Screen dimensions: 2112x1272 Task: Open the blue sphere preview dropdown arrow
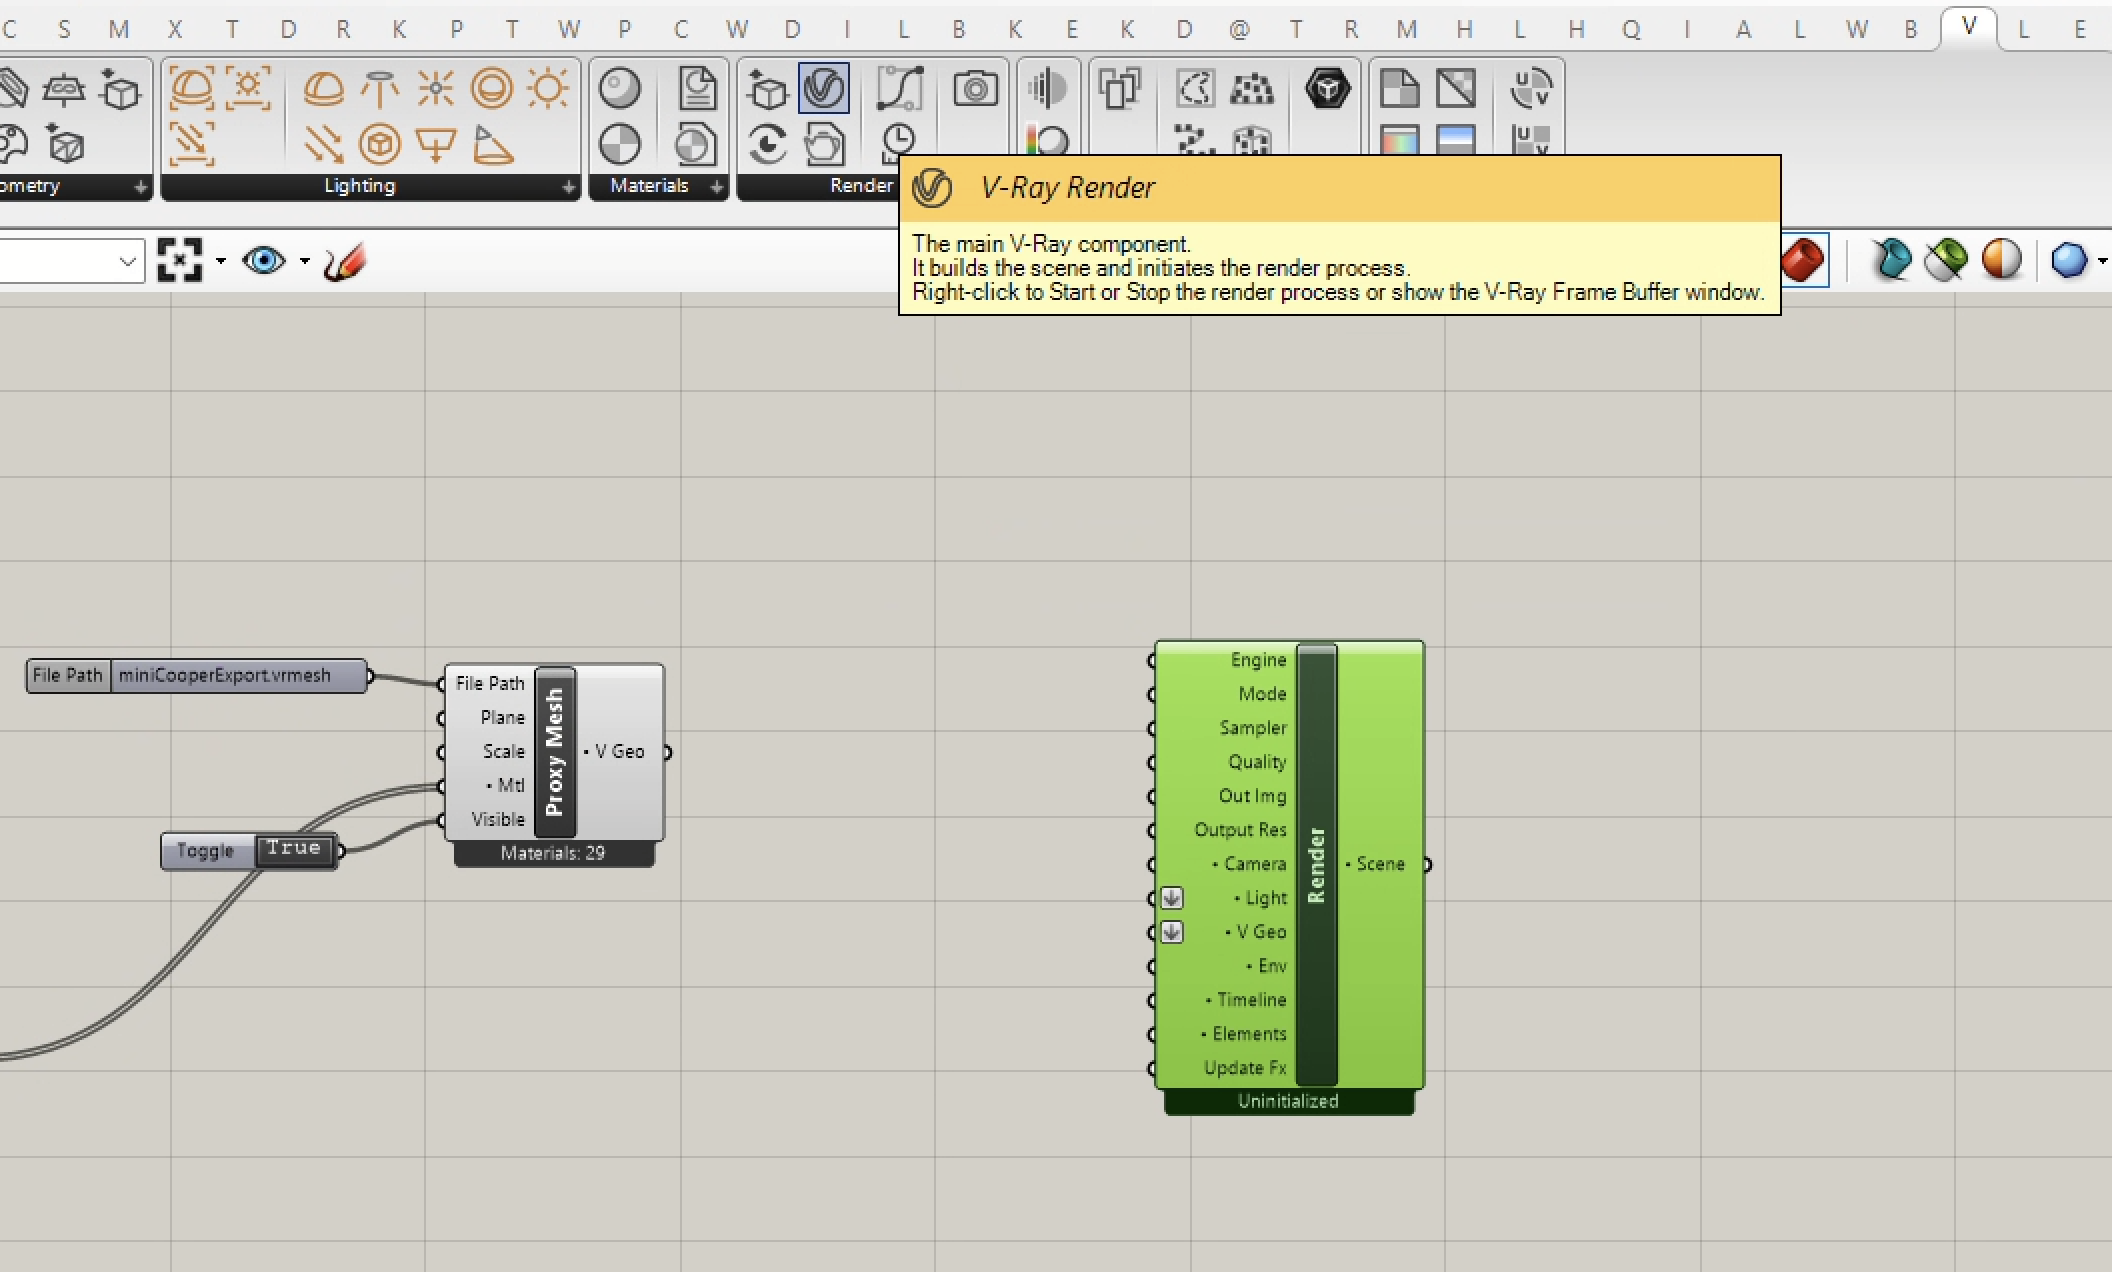(2103, 261)
